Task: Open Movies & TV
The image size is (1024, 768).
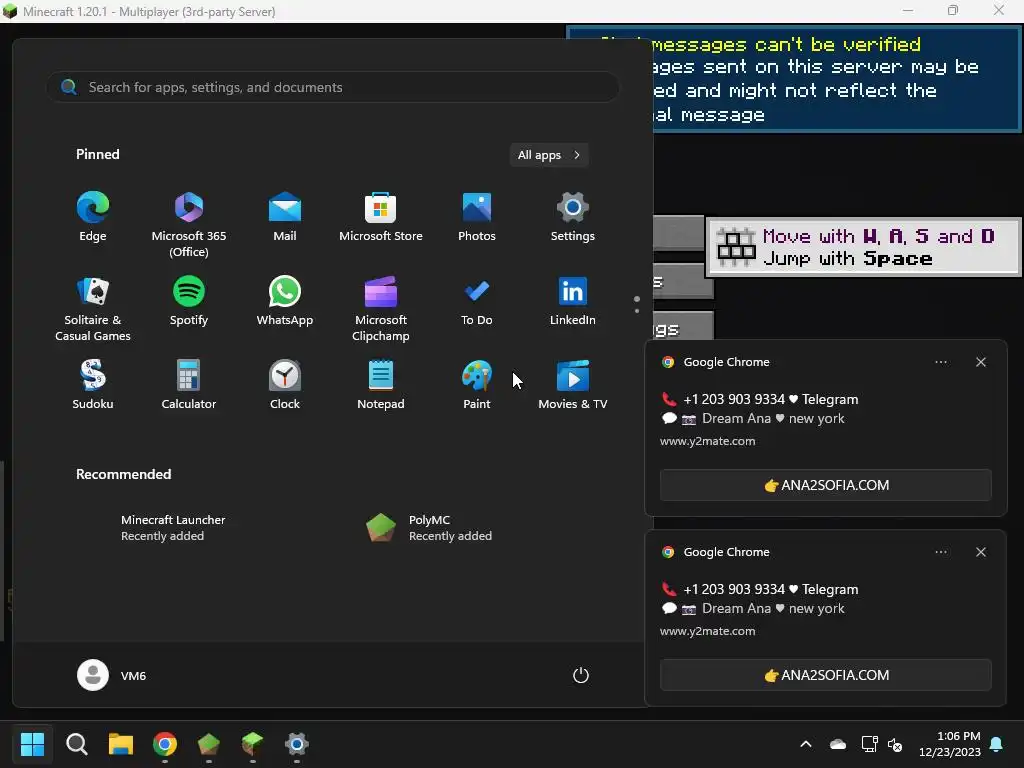Action: tap(573, 385)
